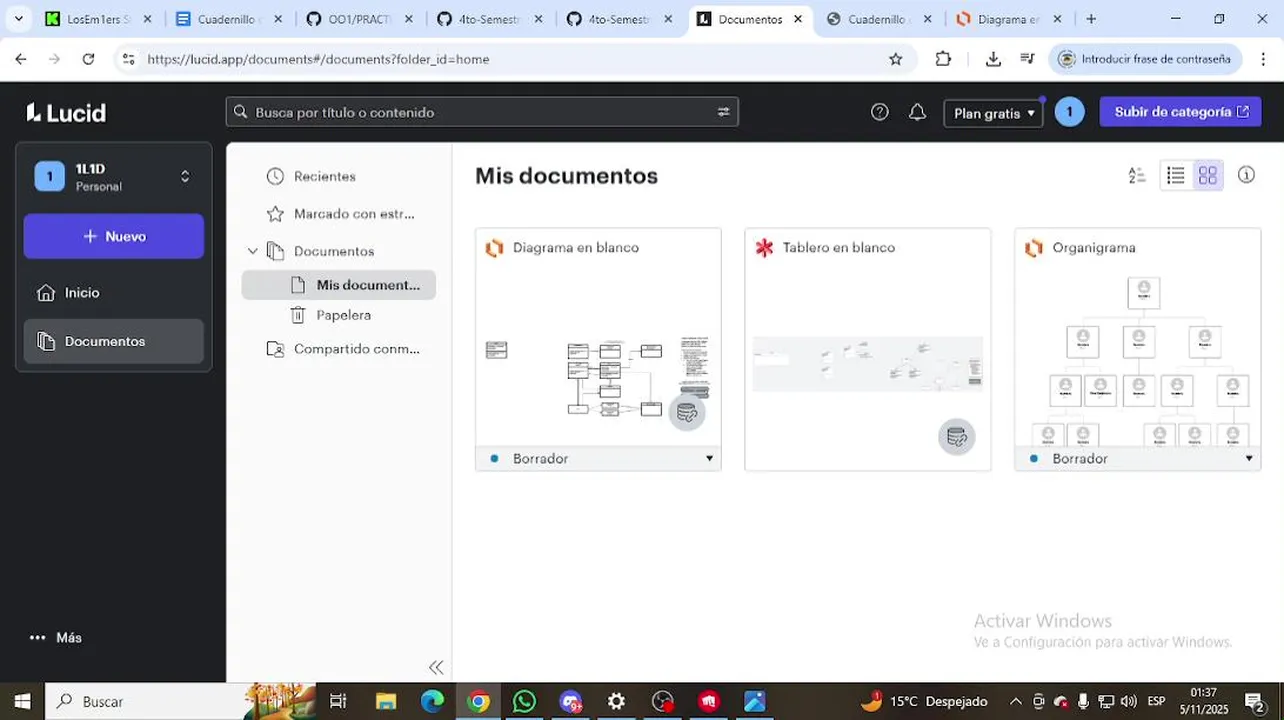Open the Plan gratis dropdown
Screen dimensions: 1284x720
(x=993, y=113)
